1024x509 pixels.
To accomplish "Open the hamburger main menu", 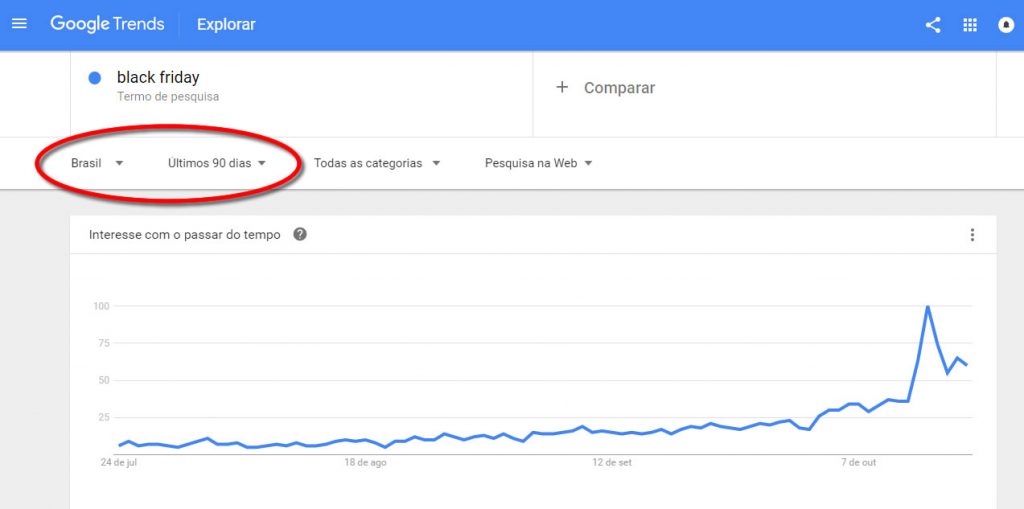I will pos(19,24).
